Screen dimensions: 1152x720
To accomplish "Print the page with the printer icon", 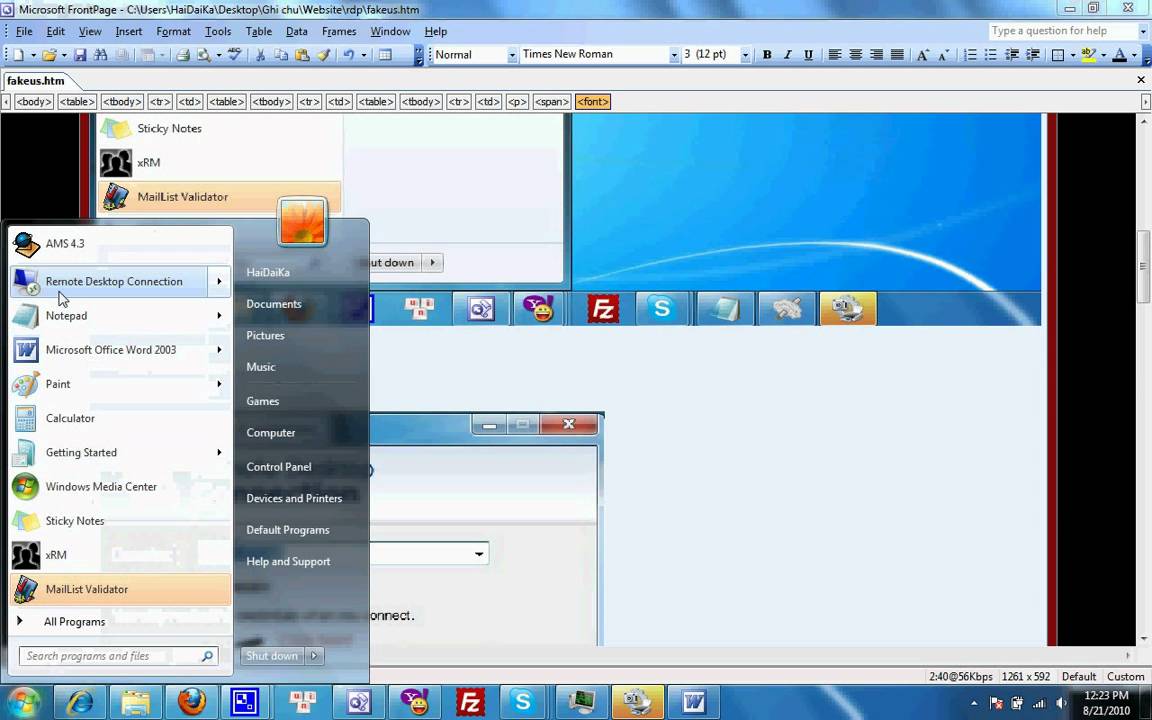I will point(183,55).
